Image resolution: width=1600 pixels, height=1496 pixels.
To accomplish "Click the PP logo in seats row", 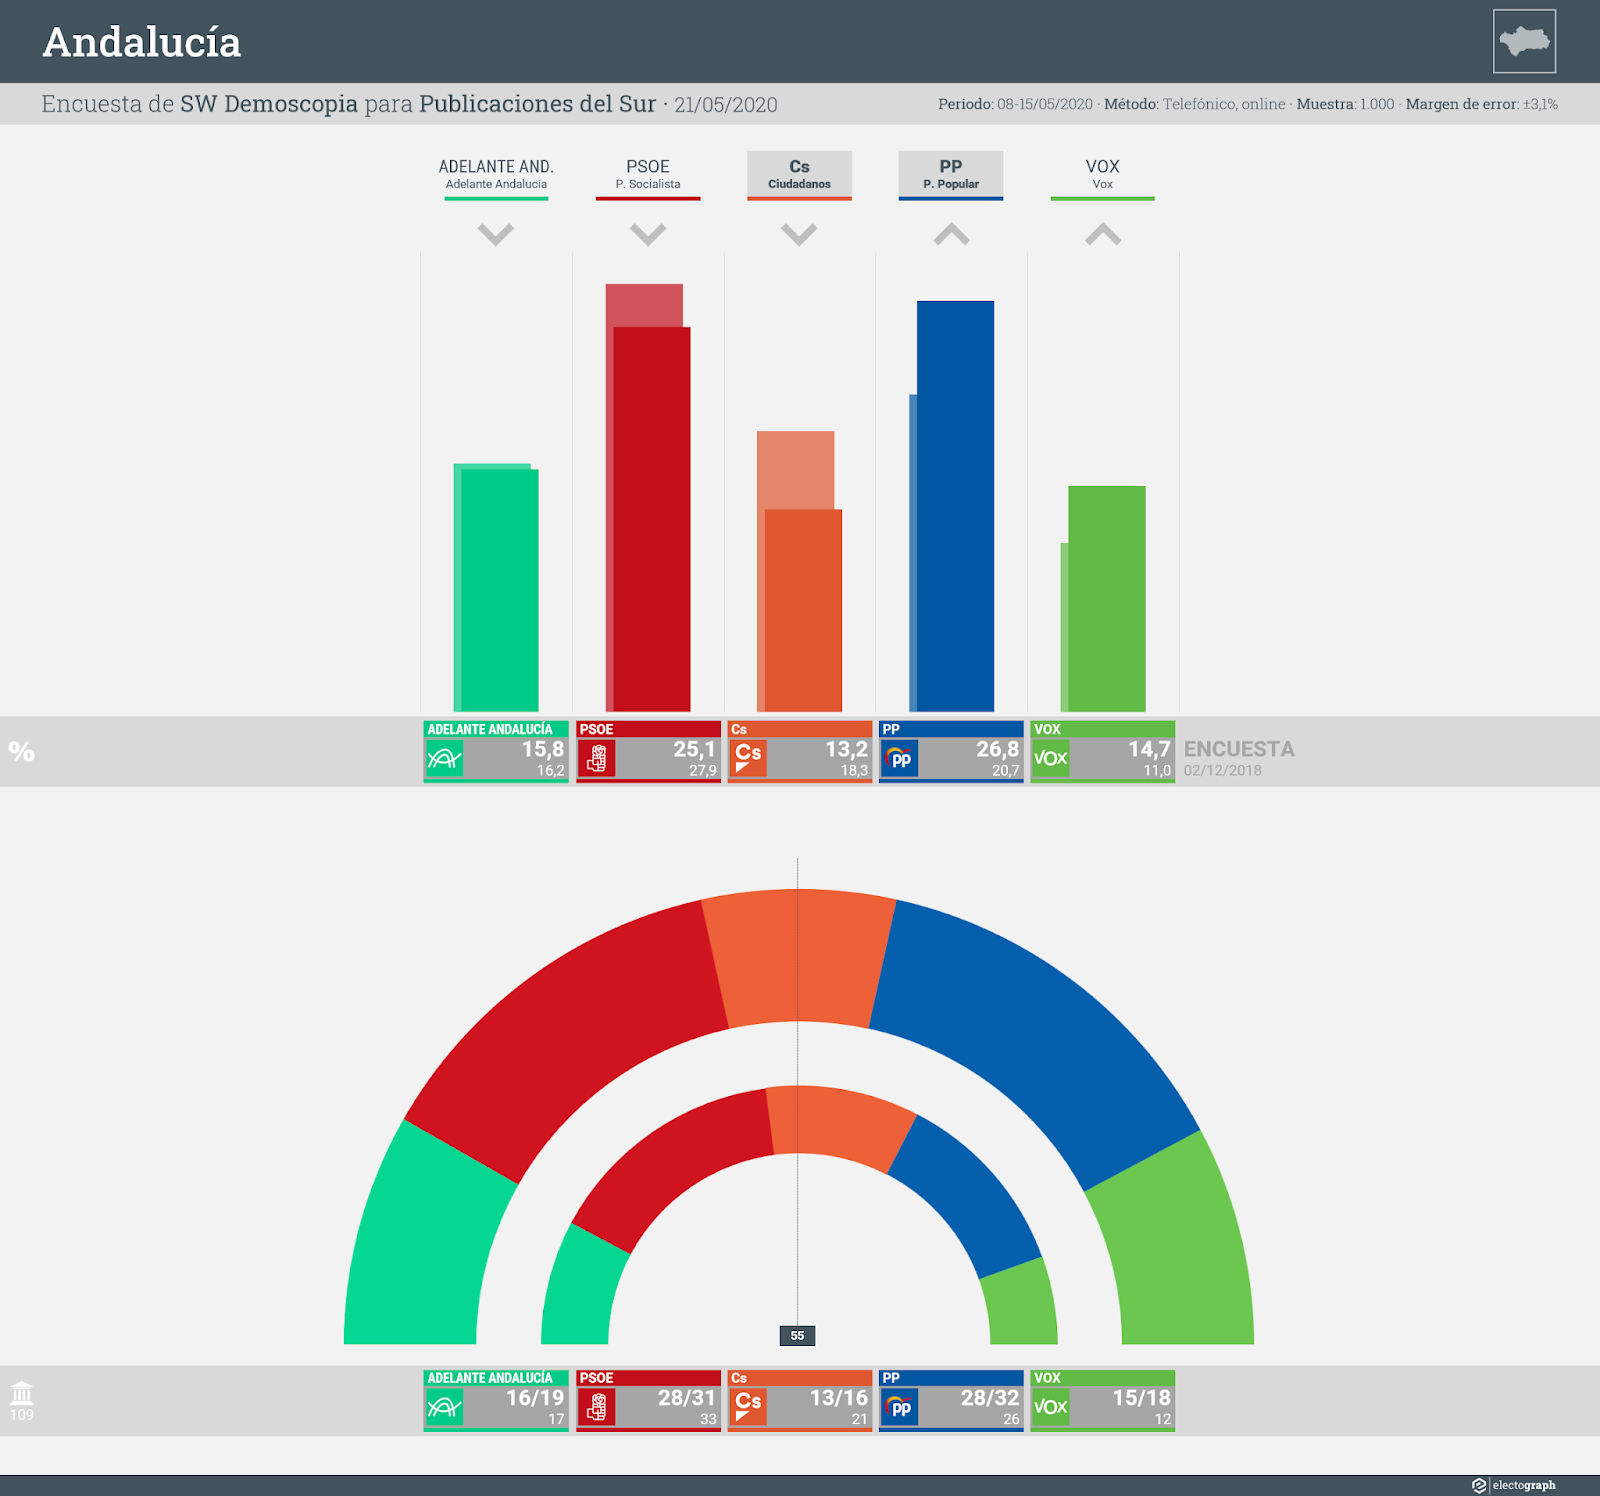I will pyautogui.click(x=900, y=1407).
